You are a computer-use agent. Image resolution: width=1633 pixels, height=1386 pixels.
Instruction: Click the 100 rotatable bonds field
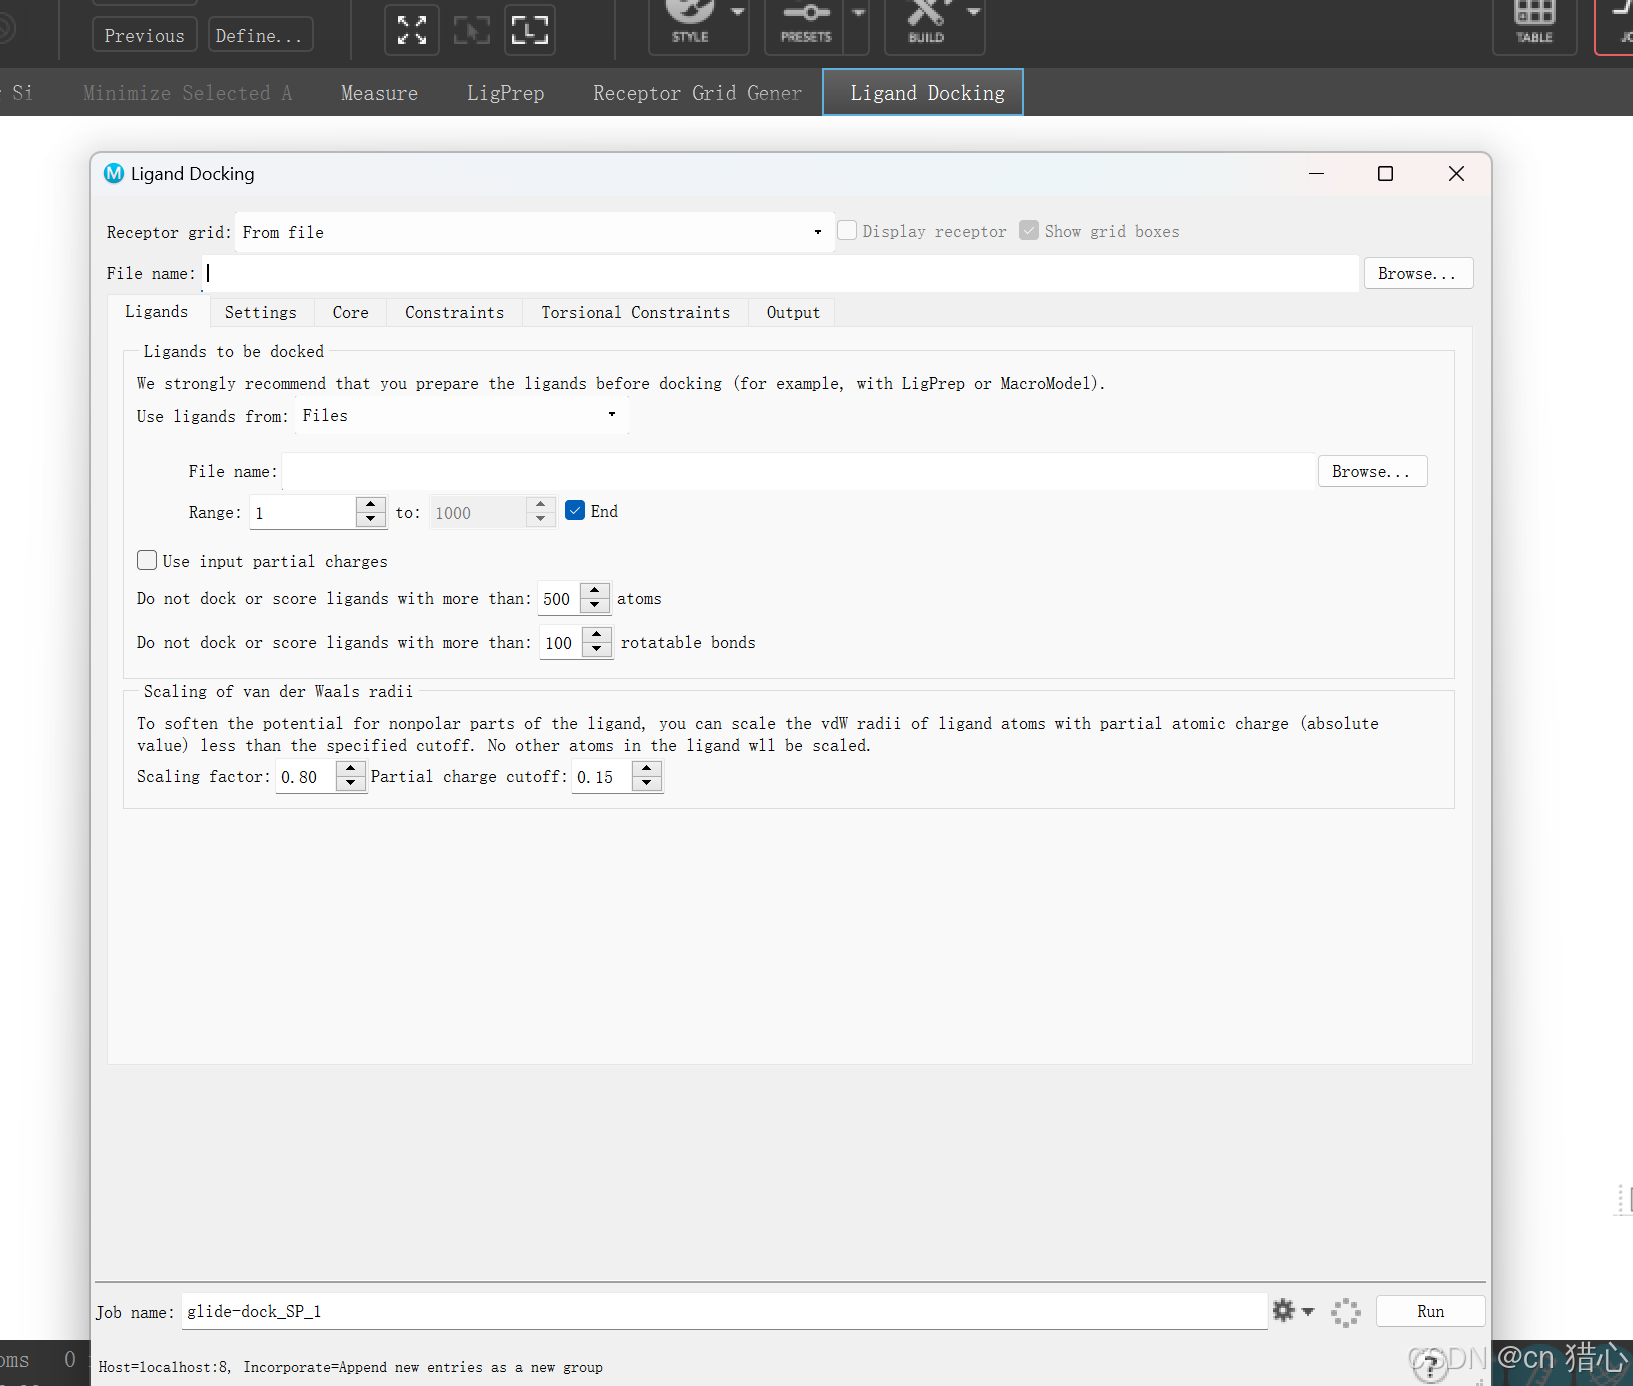pyautogui.click(x=561, y=642)
